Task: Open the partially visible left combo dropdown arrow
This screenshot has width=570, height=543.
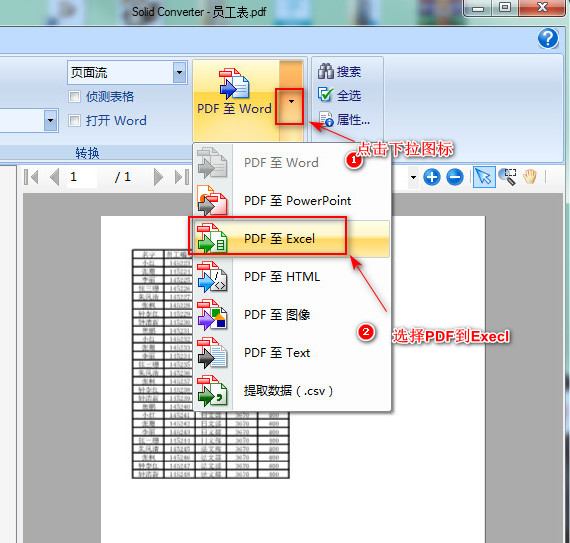Action: pyautogui.click(x=51, y=120)
